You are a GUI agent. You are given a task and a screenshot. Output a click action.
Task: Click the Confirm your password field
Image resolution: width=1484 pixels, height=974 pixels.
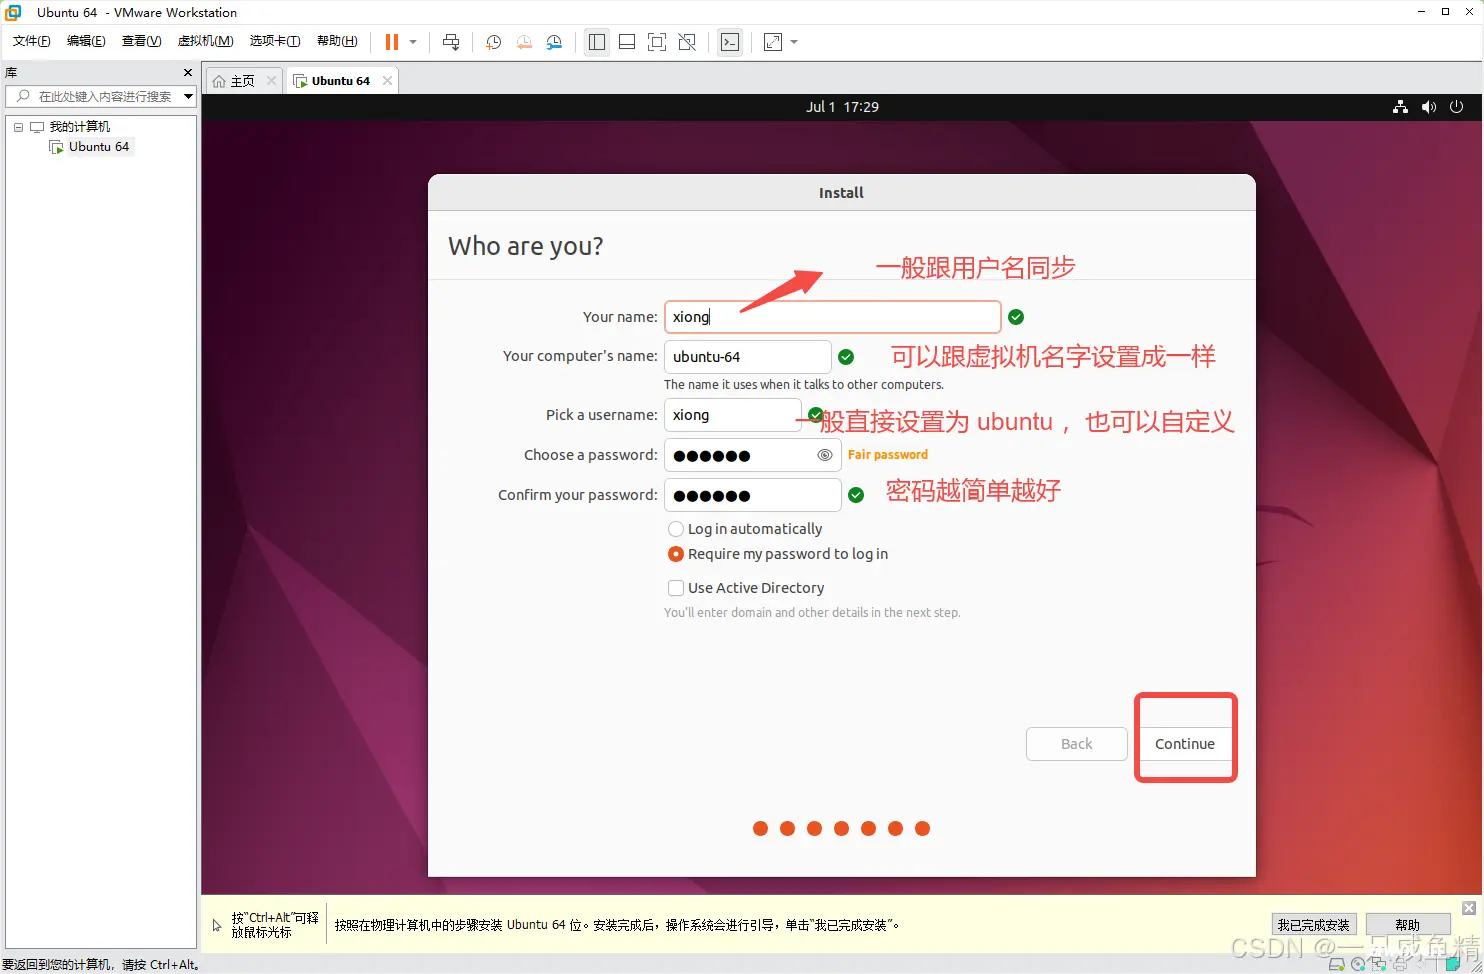pyautogui.click(x=752, y=495)
